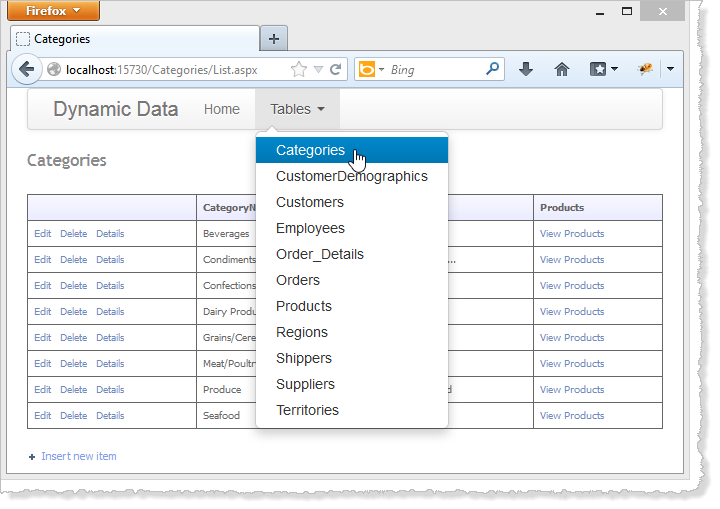The width and height of the screenshot is (720, 509).
Task: Click the bee add-on toolbar icon
Action: point(645,69)
